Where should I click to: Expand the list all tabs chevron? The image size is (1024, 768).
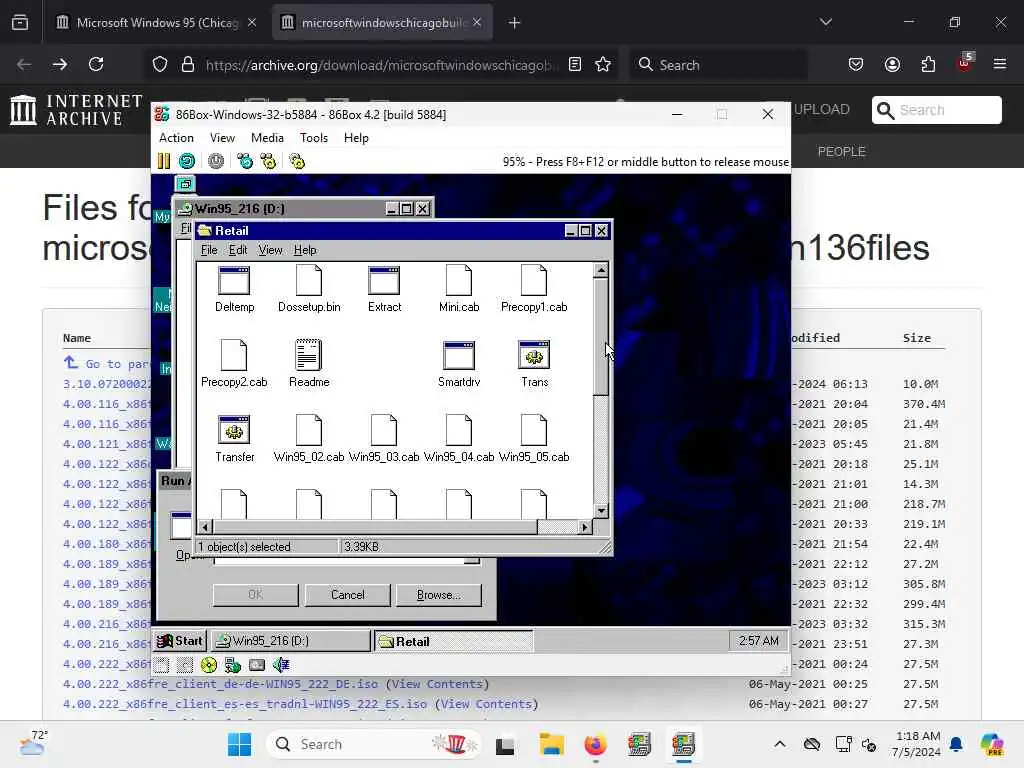pos(825,22)
